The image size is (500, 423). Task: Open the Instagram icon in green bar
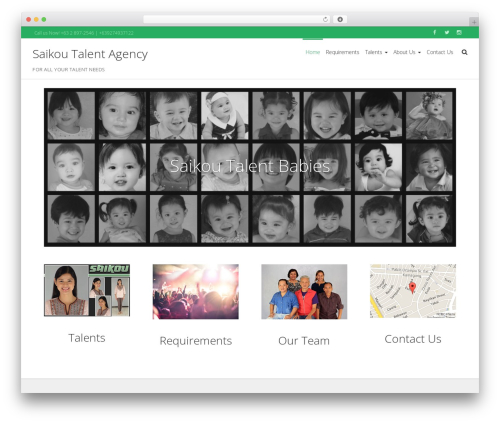(459, 32)
